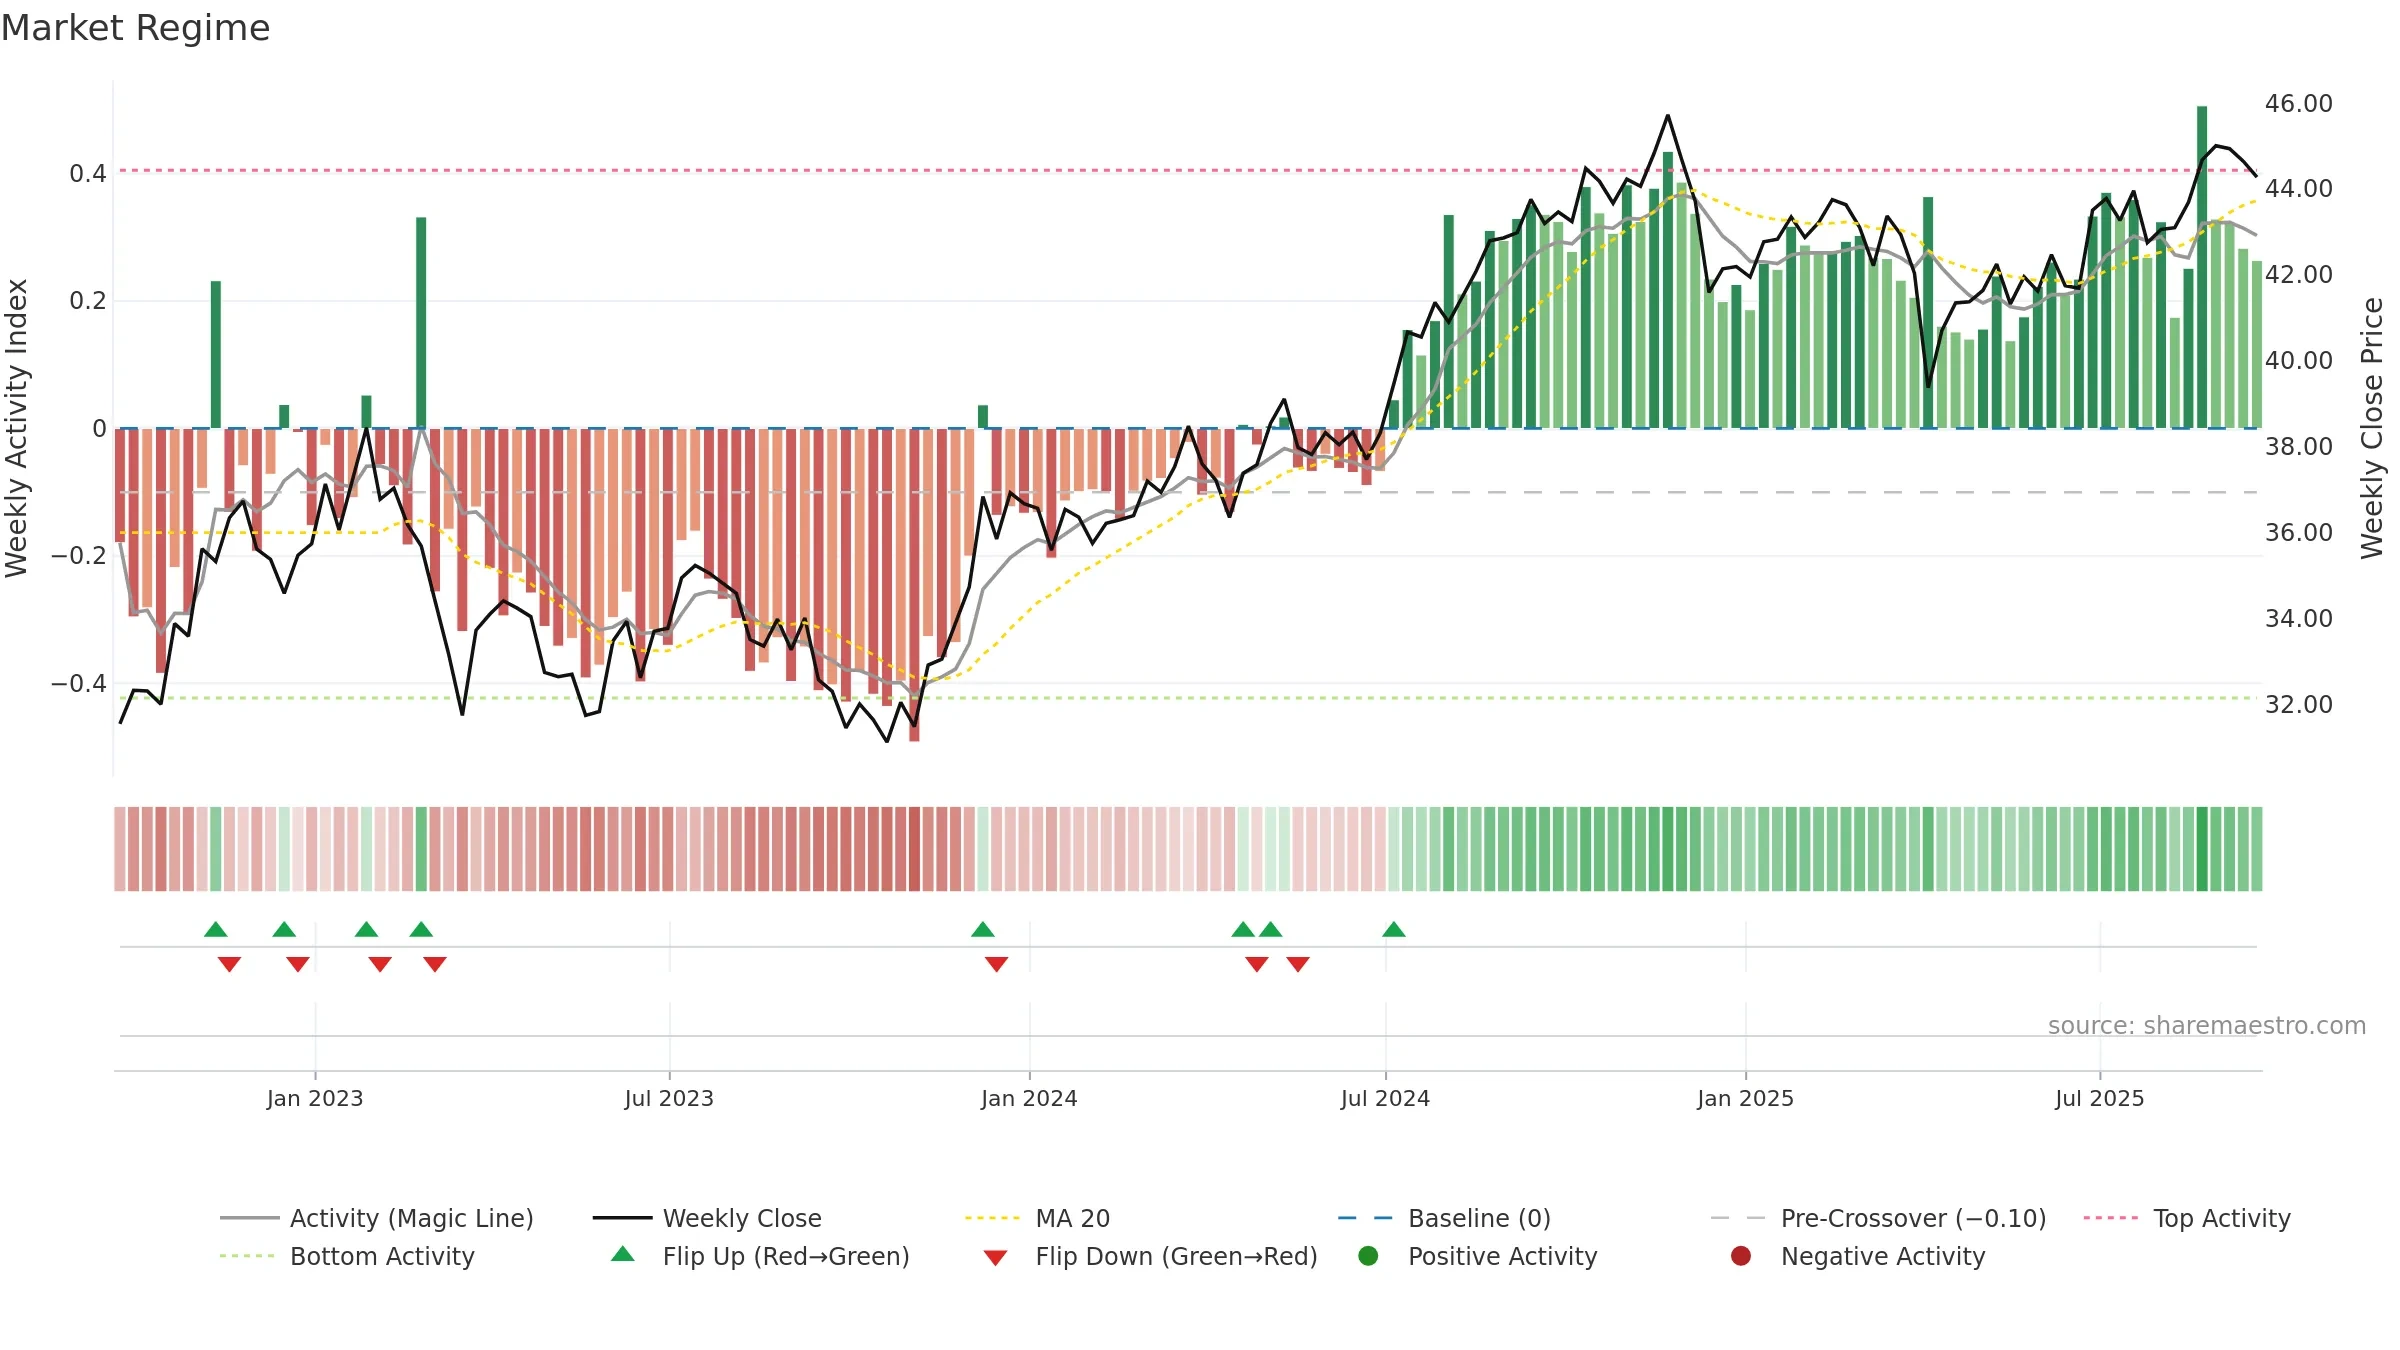Click the Market Regime chart title
This screenshot has width=2400, height=1350.
[135, 28]
